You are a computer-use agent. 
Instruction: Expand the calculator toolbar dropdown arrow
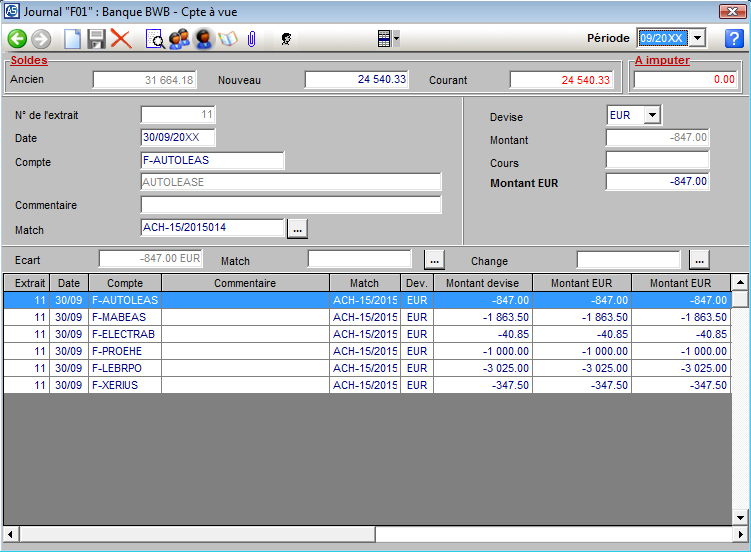pyautogui.click(x=397, y=39)
